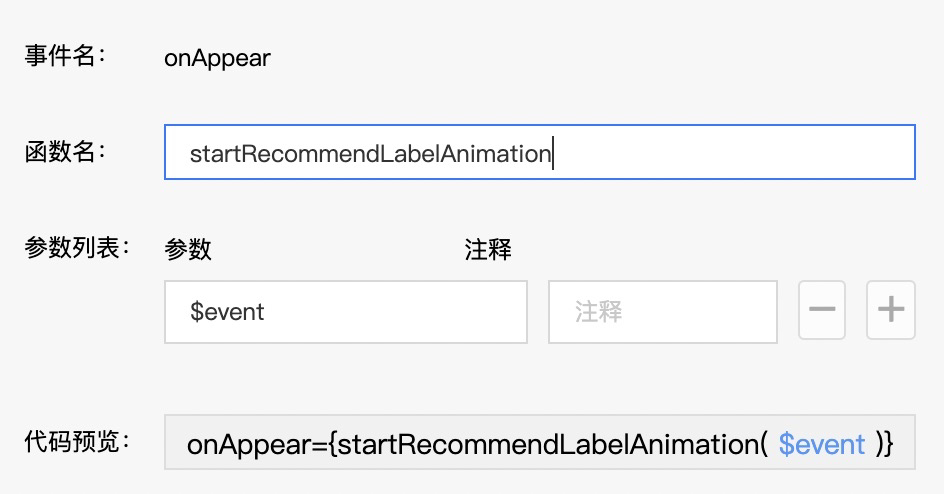Click startRecommendLabelAnimation text inside the function name field
944x494 pixels.
point(370,153)
